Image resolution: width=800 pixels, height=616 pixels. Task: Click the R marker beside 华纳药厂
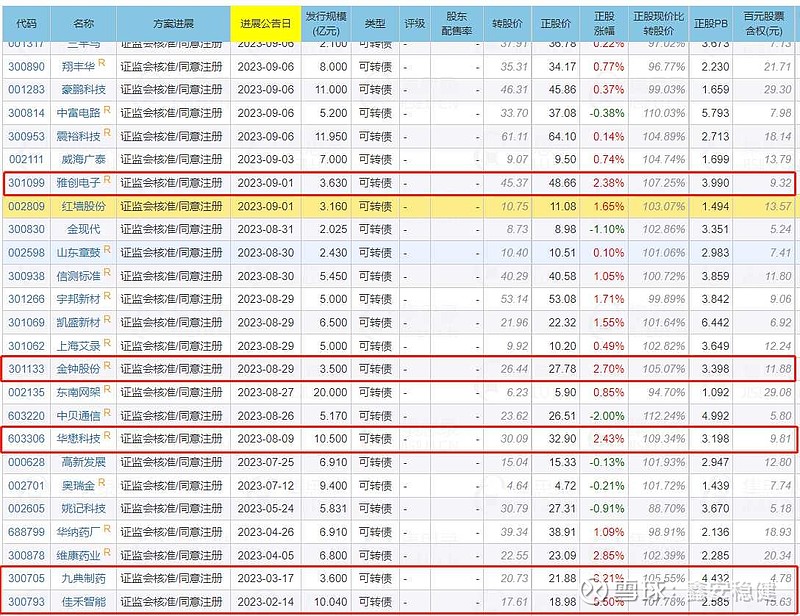pos(107,528)
